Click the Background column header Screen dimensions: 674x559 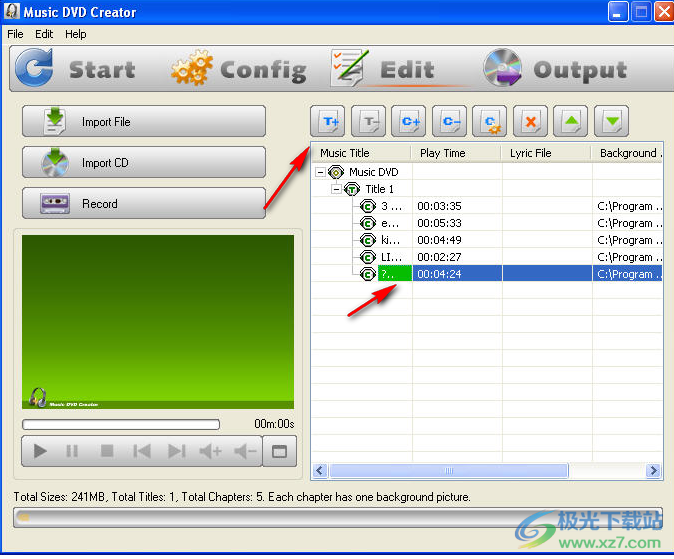coord(627,153)
